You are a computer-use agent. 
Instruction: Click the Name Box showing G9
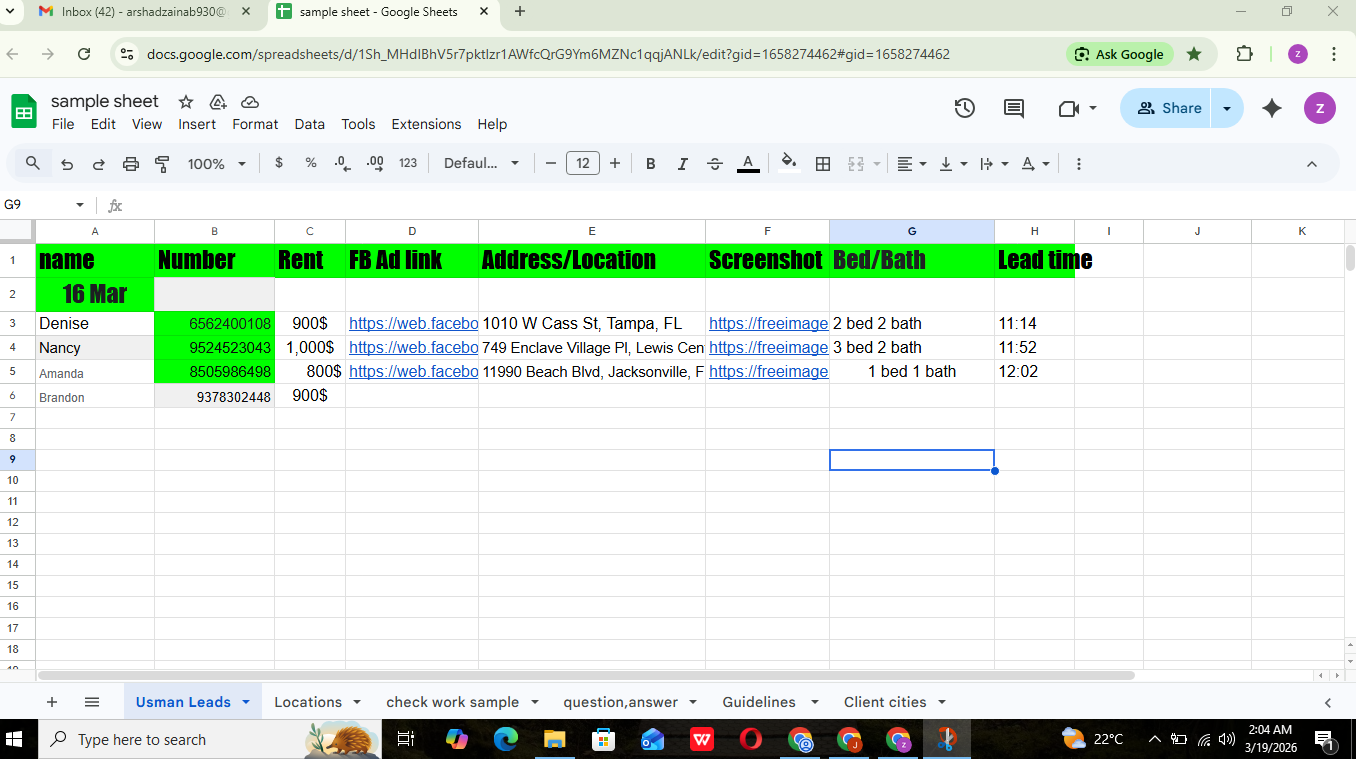click(44, 204)
